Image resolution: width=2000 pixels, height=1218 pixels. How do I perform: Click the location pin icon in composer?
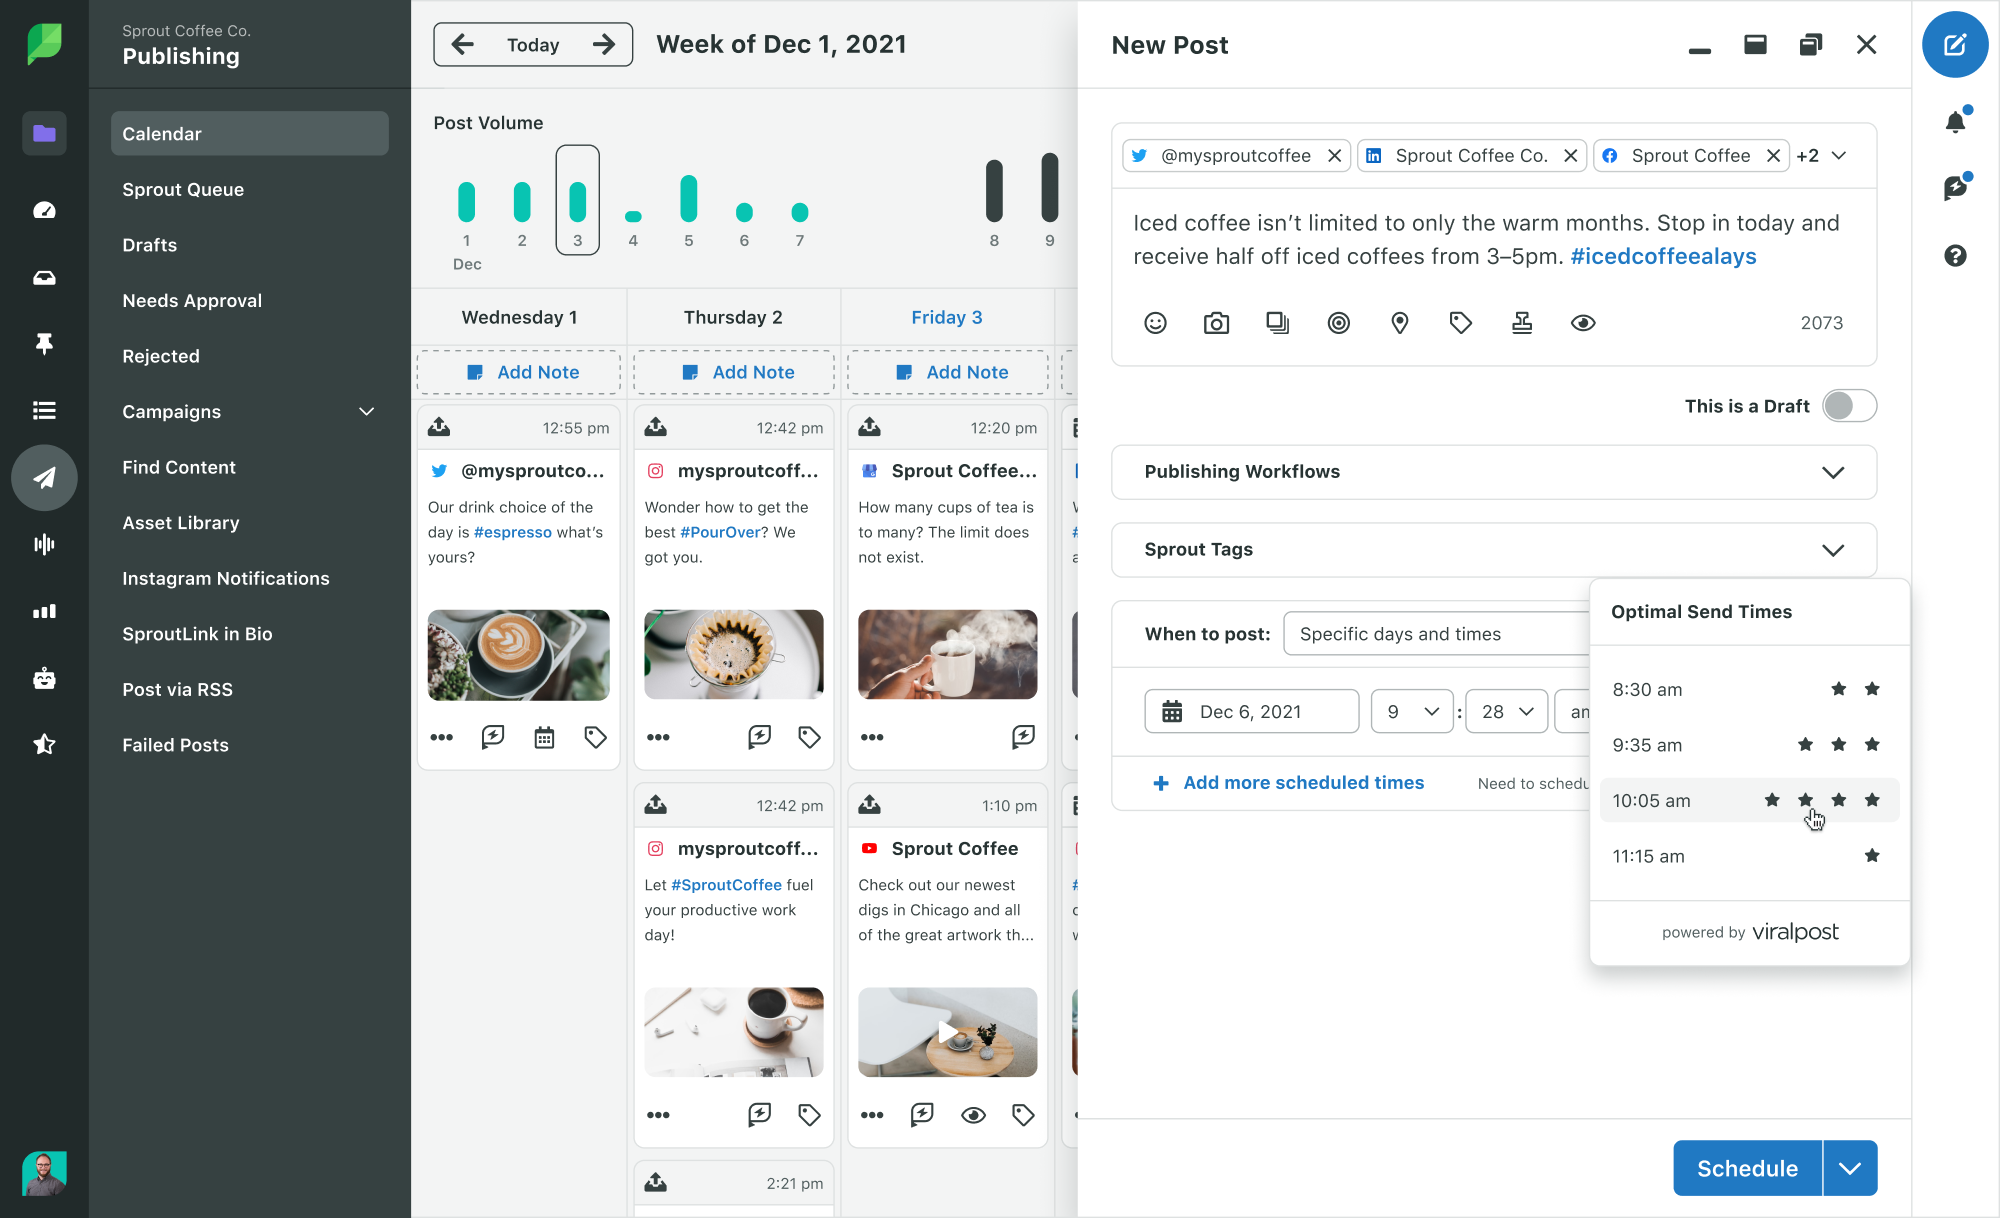1399,323
